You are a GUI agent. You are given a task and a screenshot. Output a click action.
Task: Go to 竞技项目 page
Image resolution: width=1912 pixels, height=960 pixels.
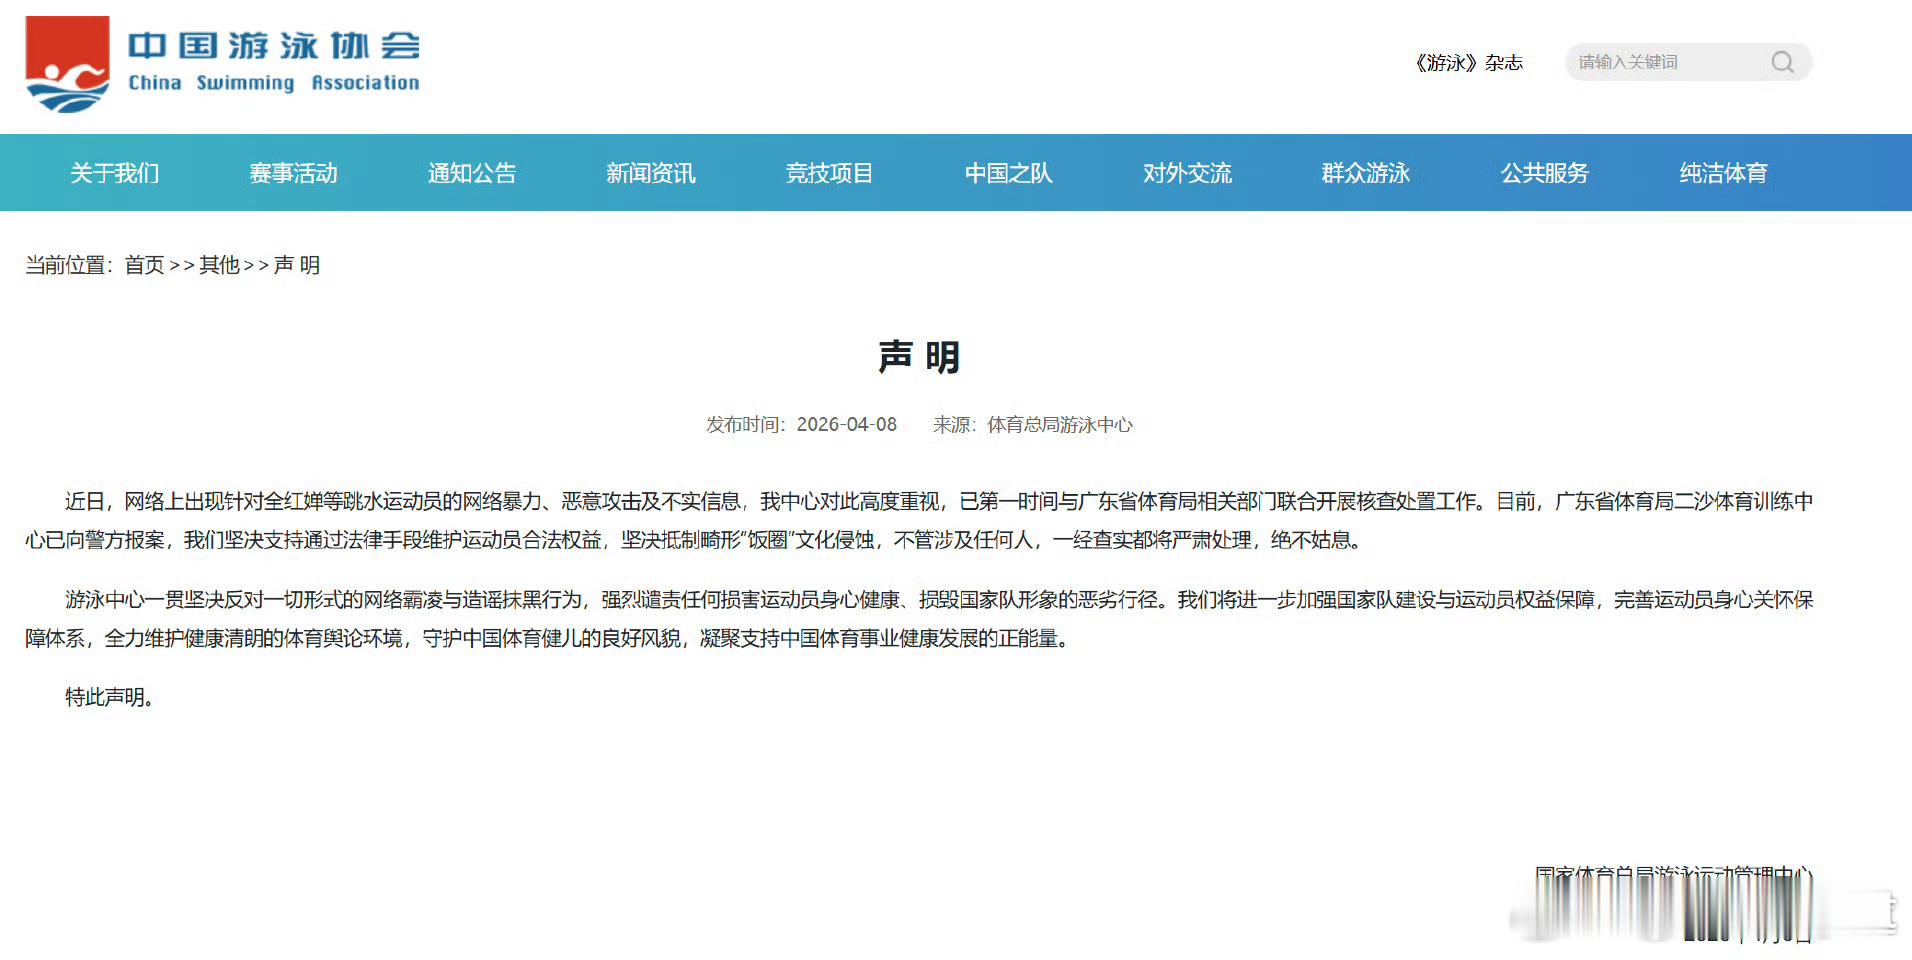coord(829,173)
